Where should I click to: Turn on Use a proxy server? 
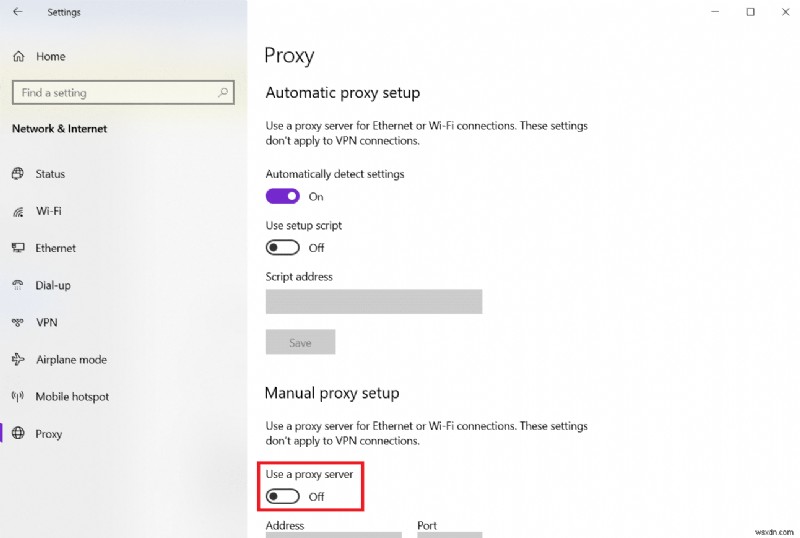[x=283, y=496]
